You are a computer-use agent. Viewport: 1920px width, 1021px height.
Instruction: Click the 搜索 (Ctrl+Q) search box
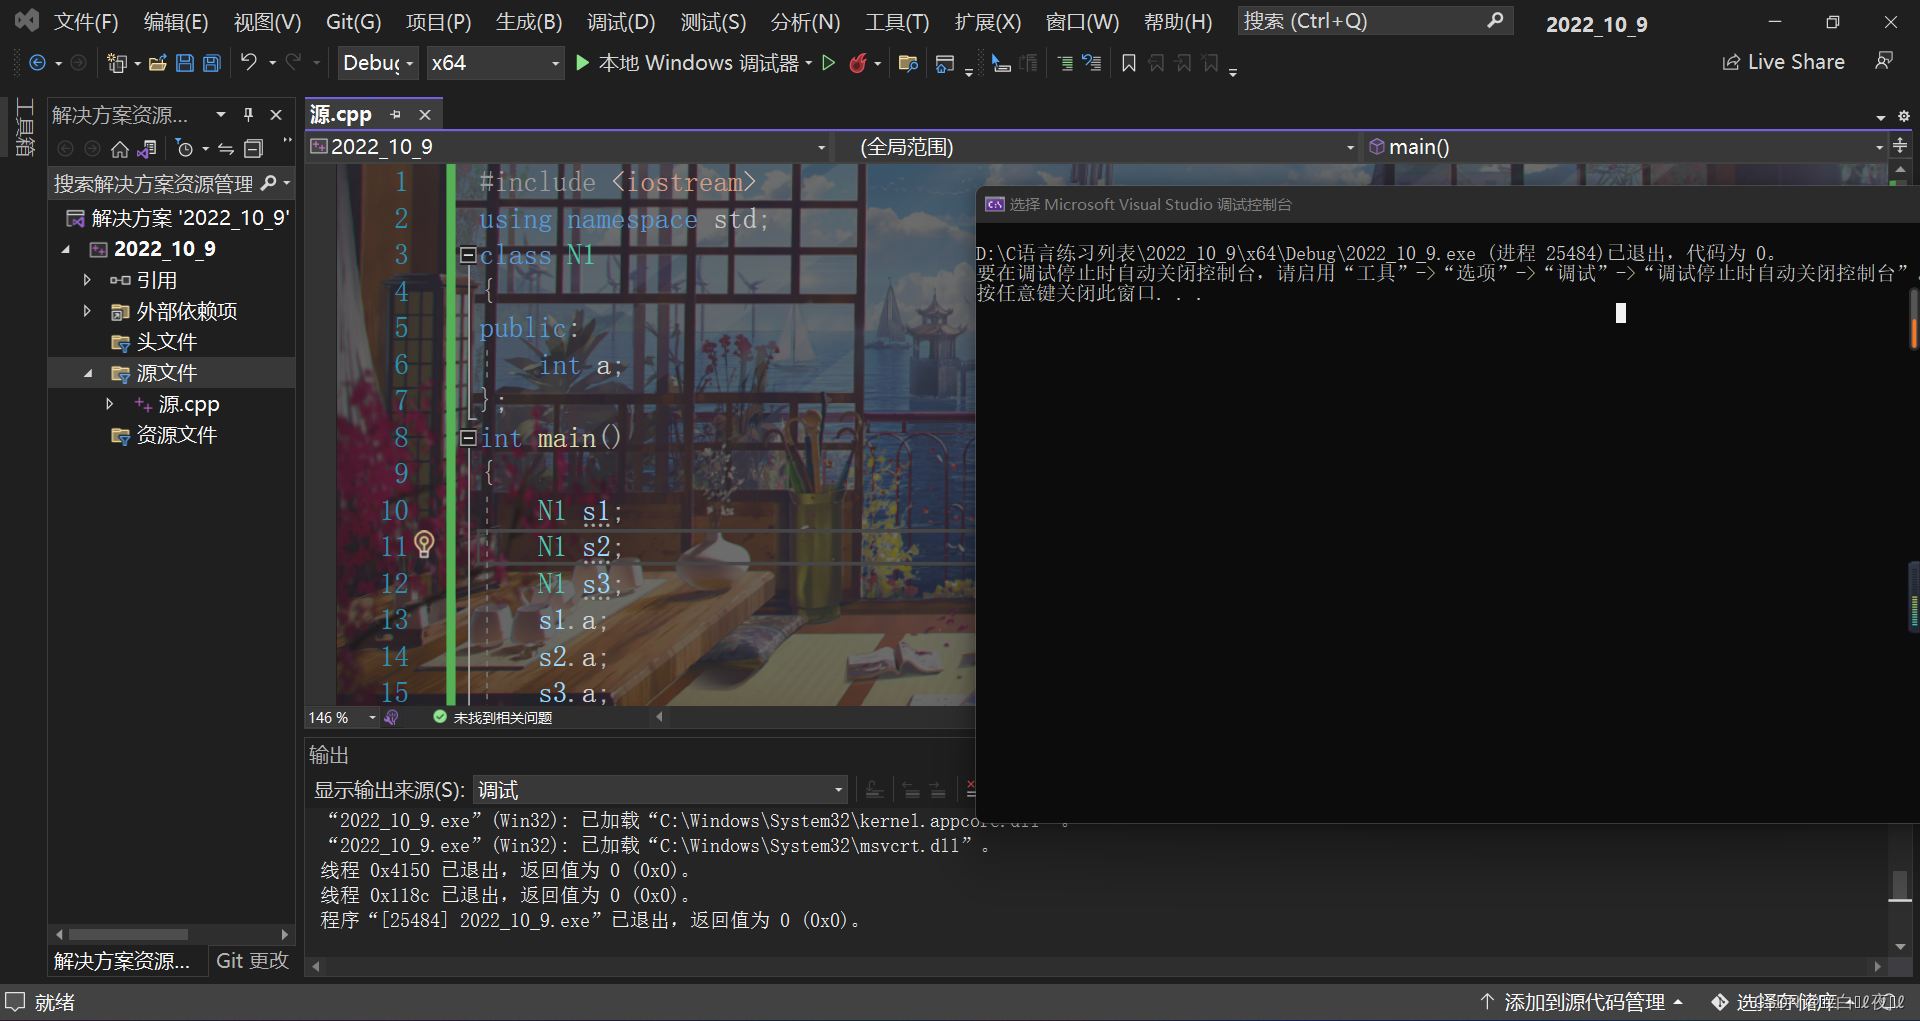point(1374,21)
